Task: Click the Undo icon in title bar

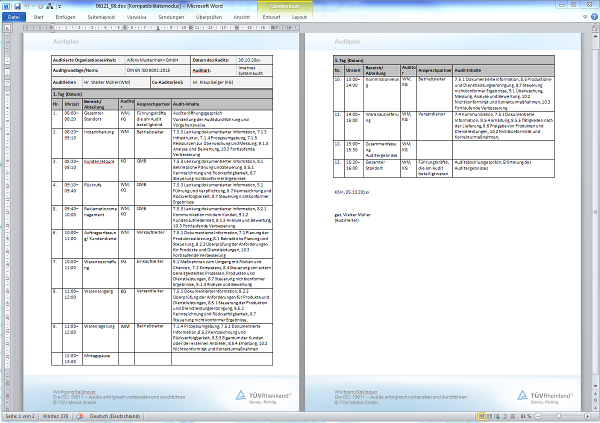Action: pos(27,5)
